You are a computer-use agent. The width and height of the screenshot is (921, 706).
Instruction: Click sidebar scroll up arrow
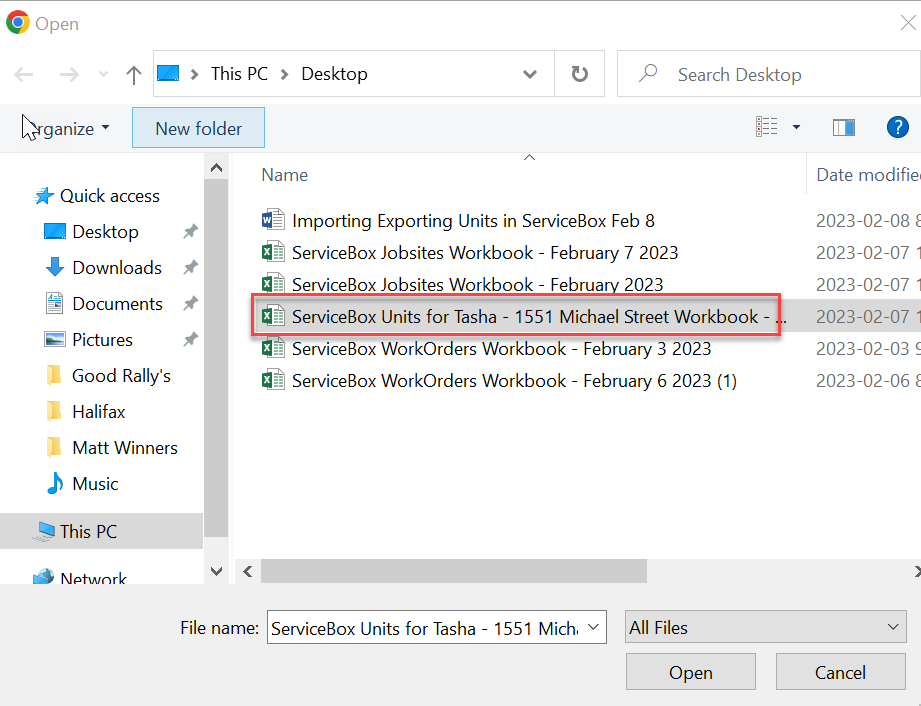coord(216,168)
